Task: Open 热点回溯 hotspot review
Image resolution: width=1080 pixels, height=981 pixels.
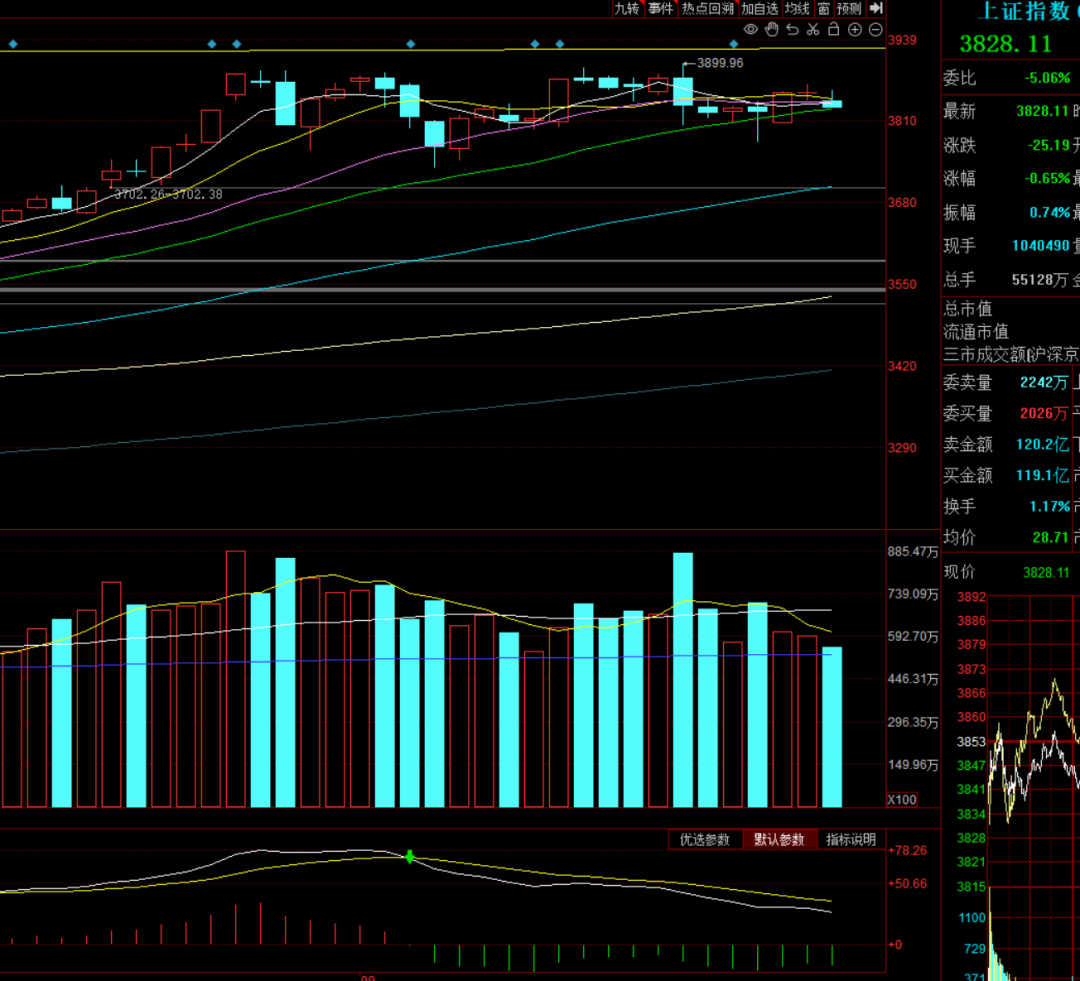Action: 708,8
